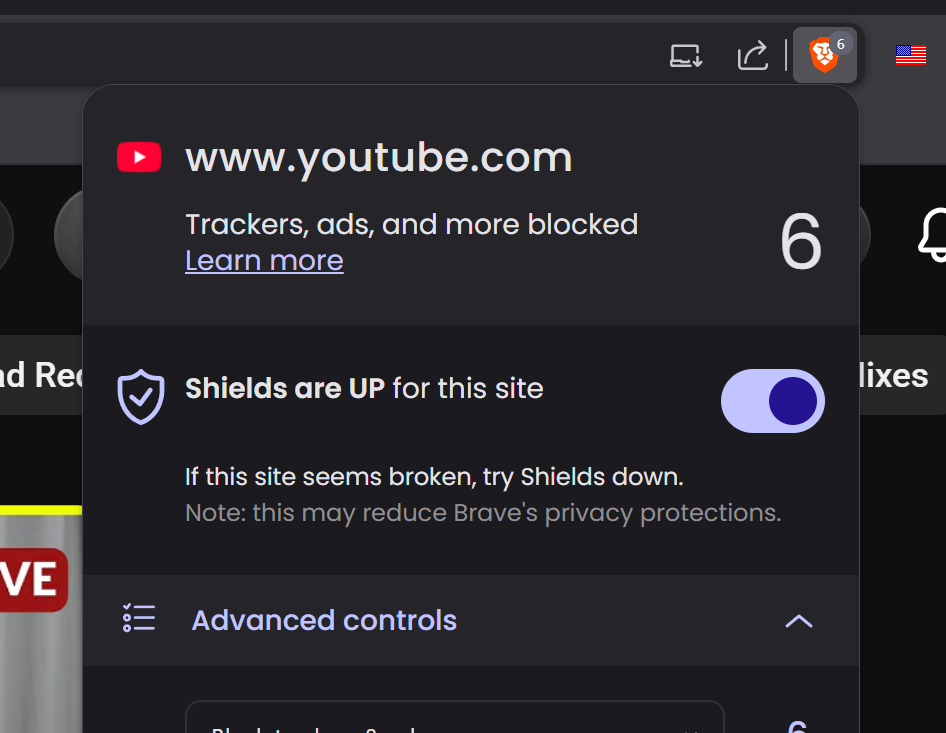
Task: Click the large blocked count number
Action: pyautogui.click(x=800, y=243)
